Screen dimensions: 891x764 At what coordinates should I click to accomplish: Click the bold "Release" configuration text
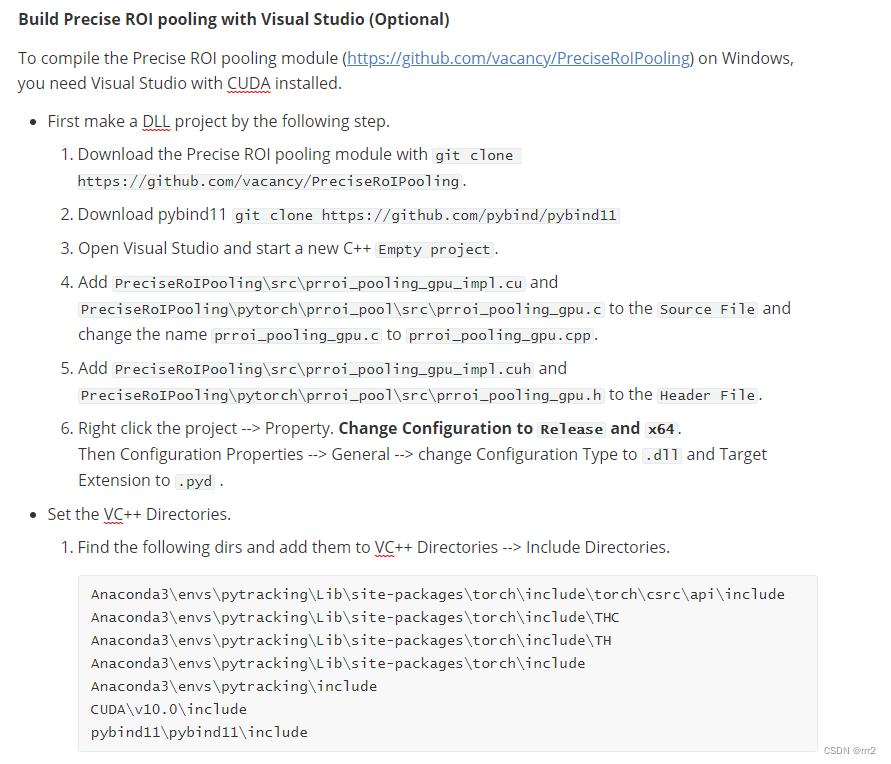coord(572,429)
